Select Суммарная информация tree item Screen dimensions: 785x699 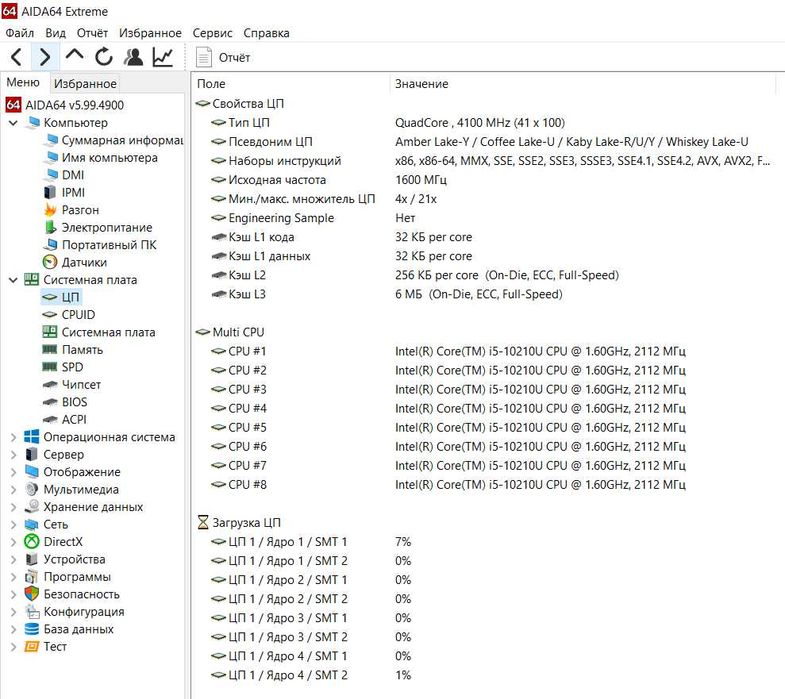114,140
